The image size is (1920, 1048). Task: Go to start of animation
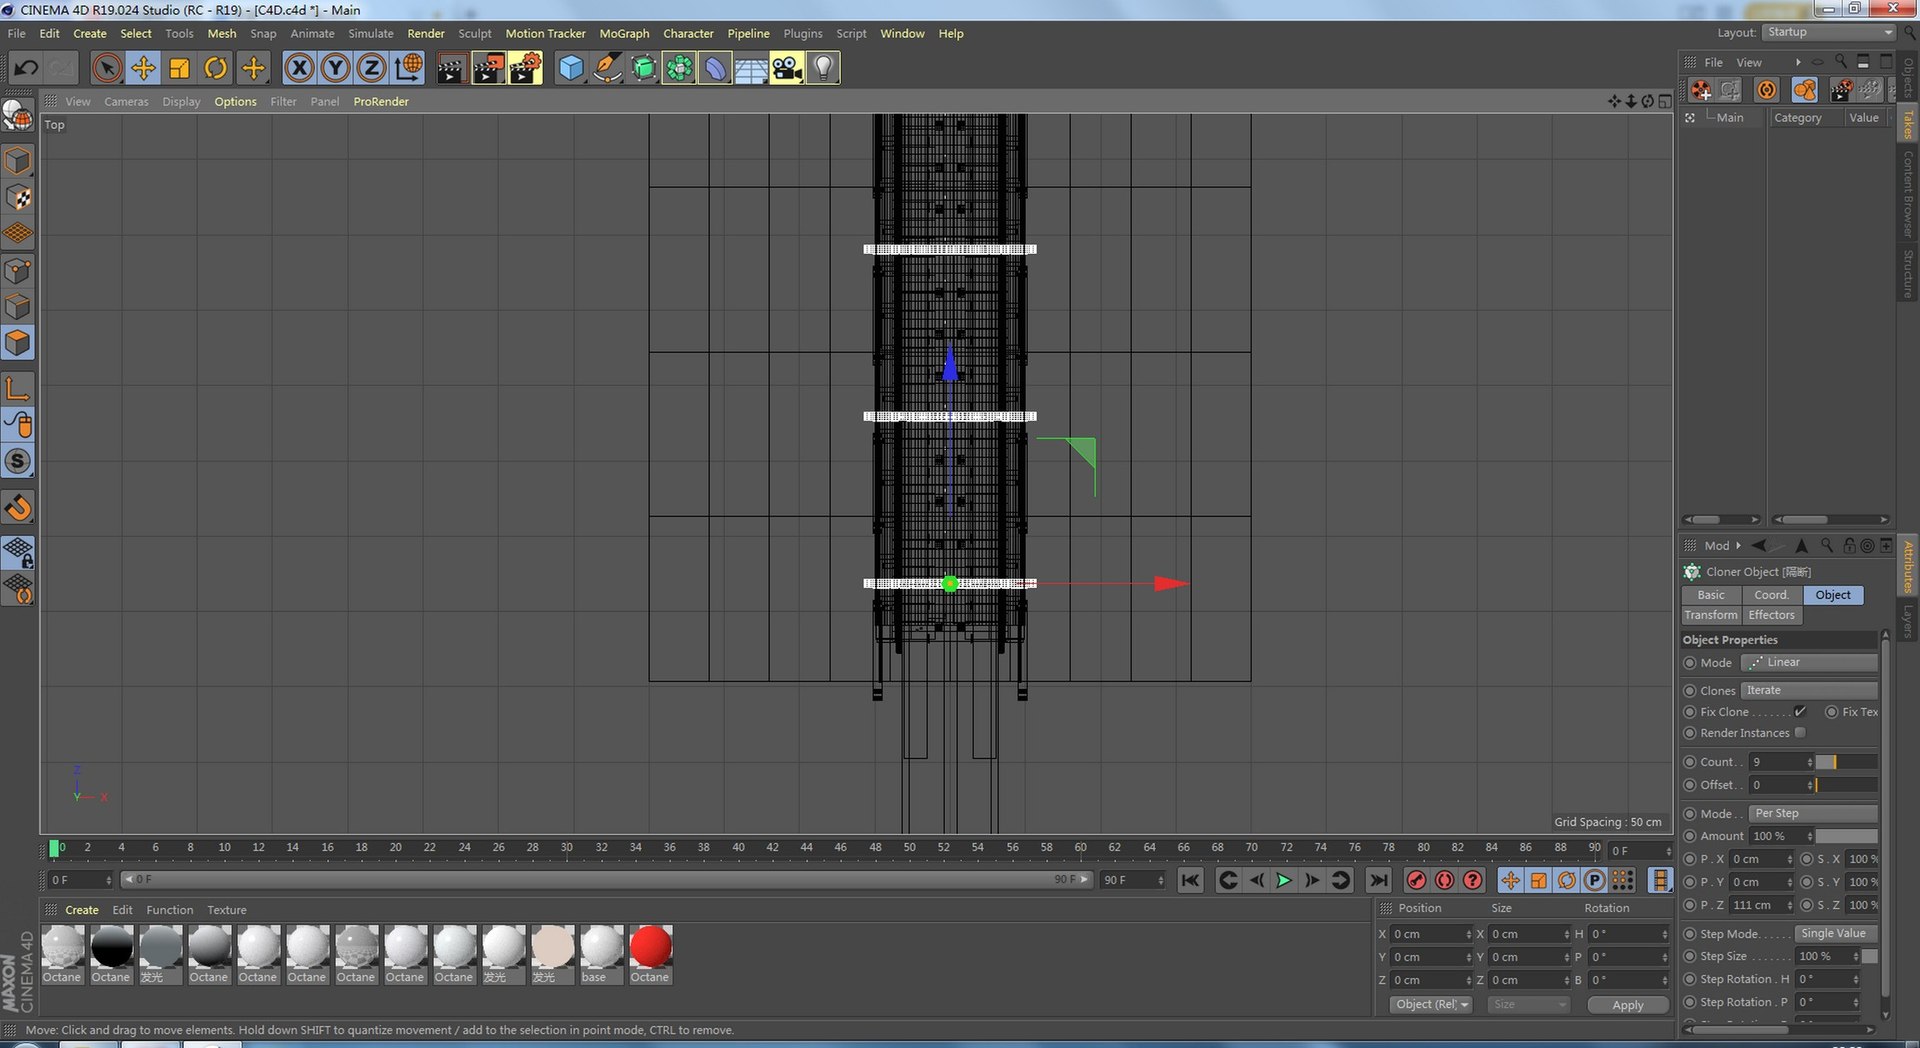click(1190, 880)
